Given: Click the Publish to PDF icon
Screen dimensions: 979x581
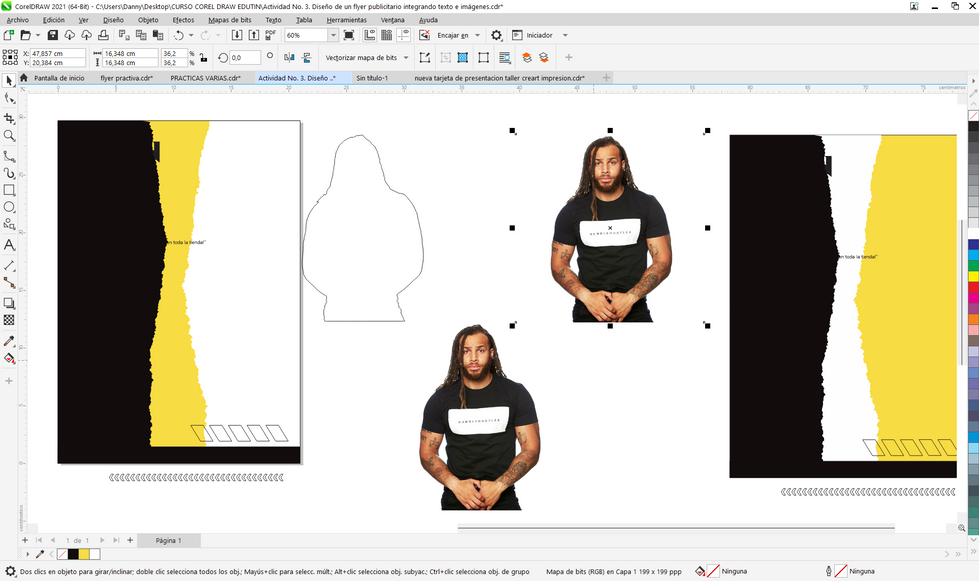Looking at the screenshot, I should [x=270, y=36].
